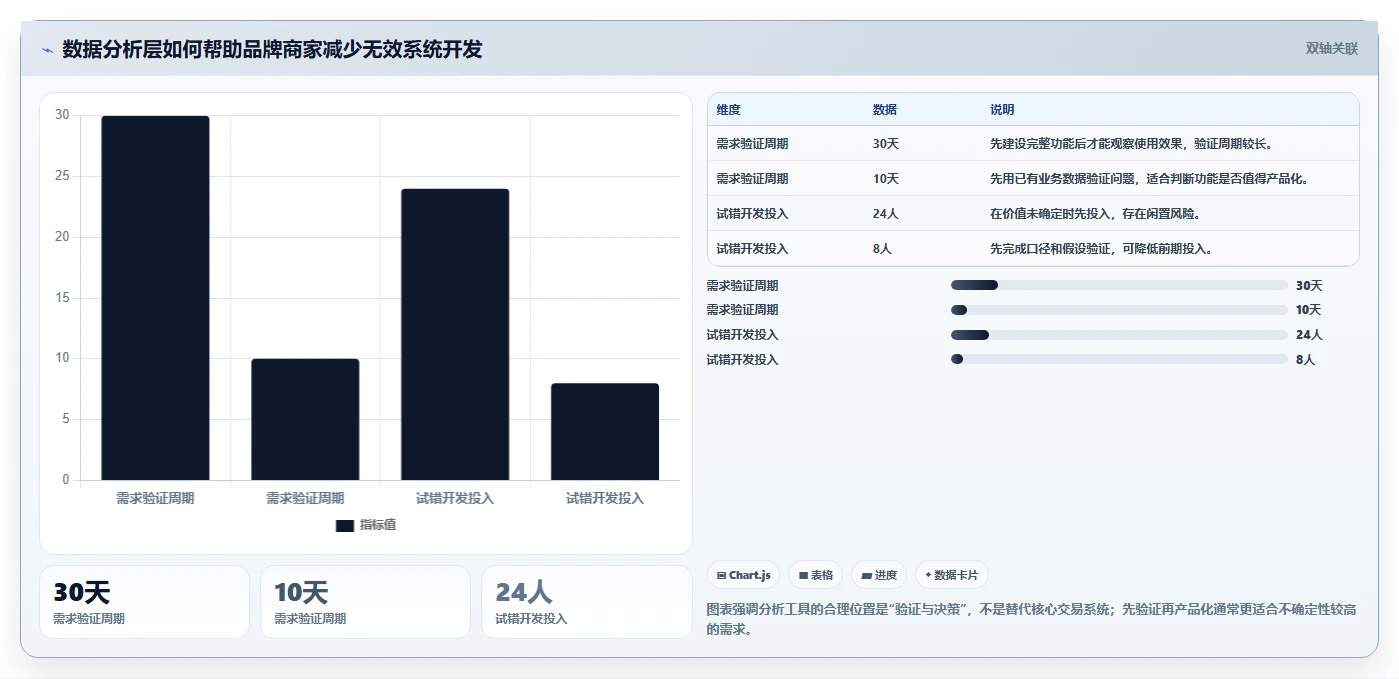
Task: Click the 说明 column header
Action: (x=1002, y=110)
